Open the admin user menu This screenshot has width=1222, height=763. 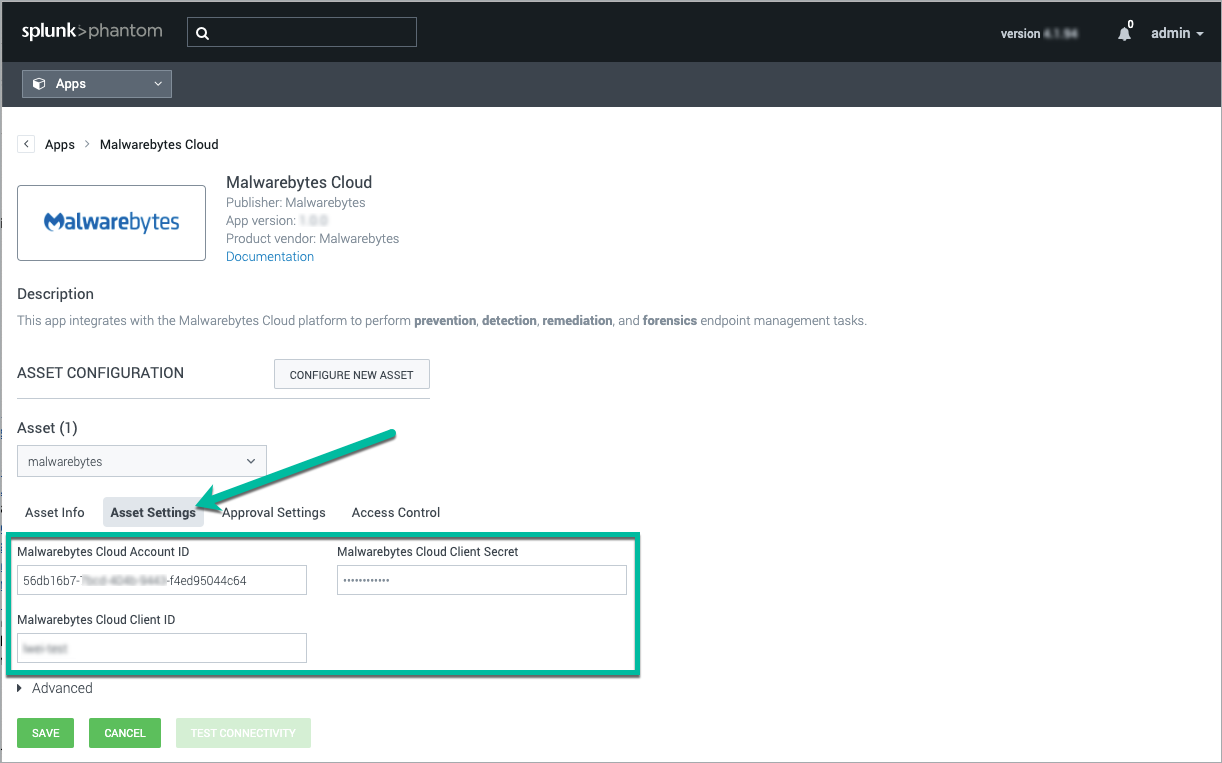[1177, 33]
